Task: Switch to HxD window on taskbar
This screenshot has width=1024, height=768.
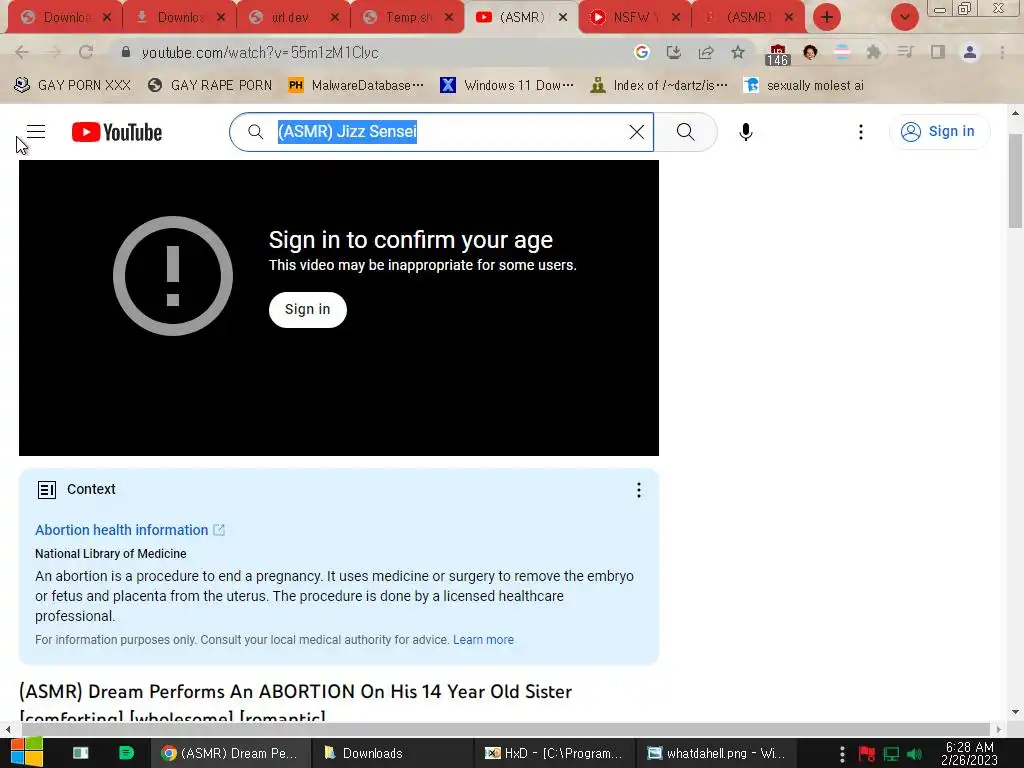Action: tap(554, 753)
